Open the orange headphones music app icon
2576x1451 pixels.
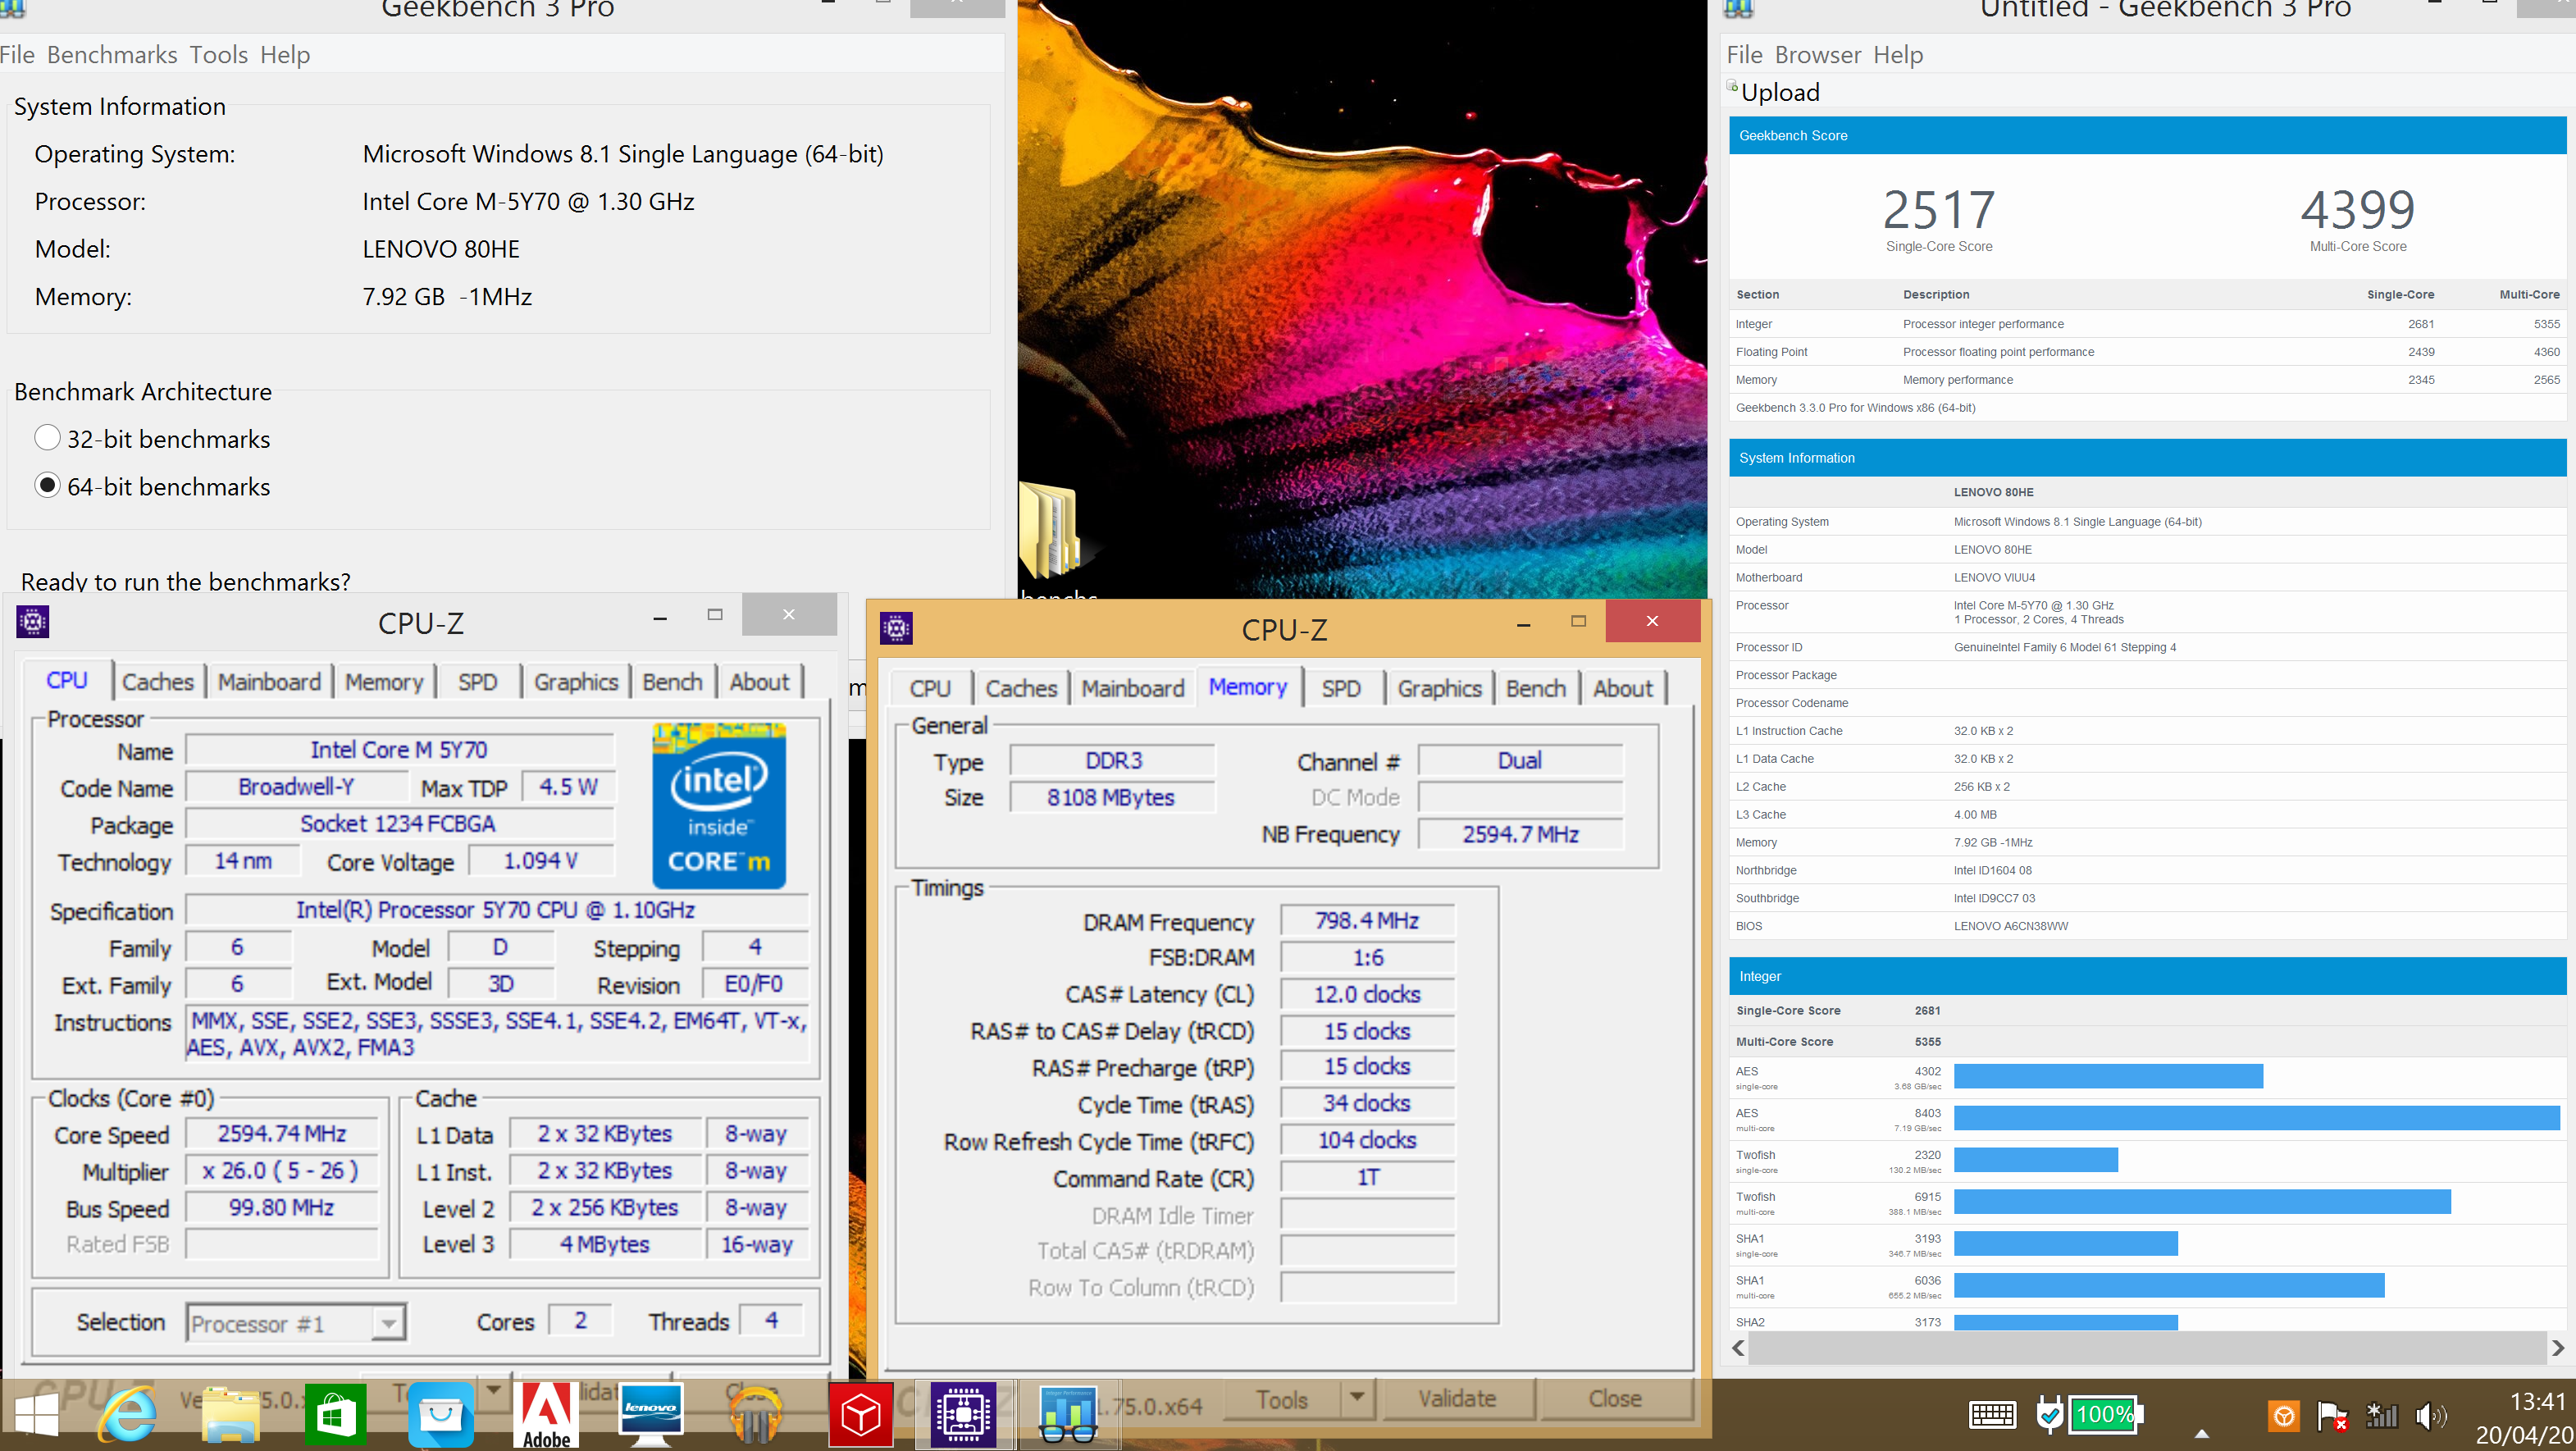(x=755, y=1414)
